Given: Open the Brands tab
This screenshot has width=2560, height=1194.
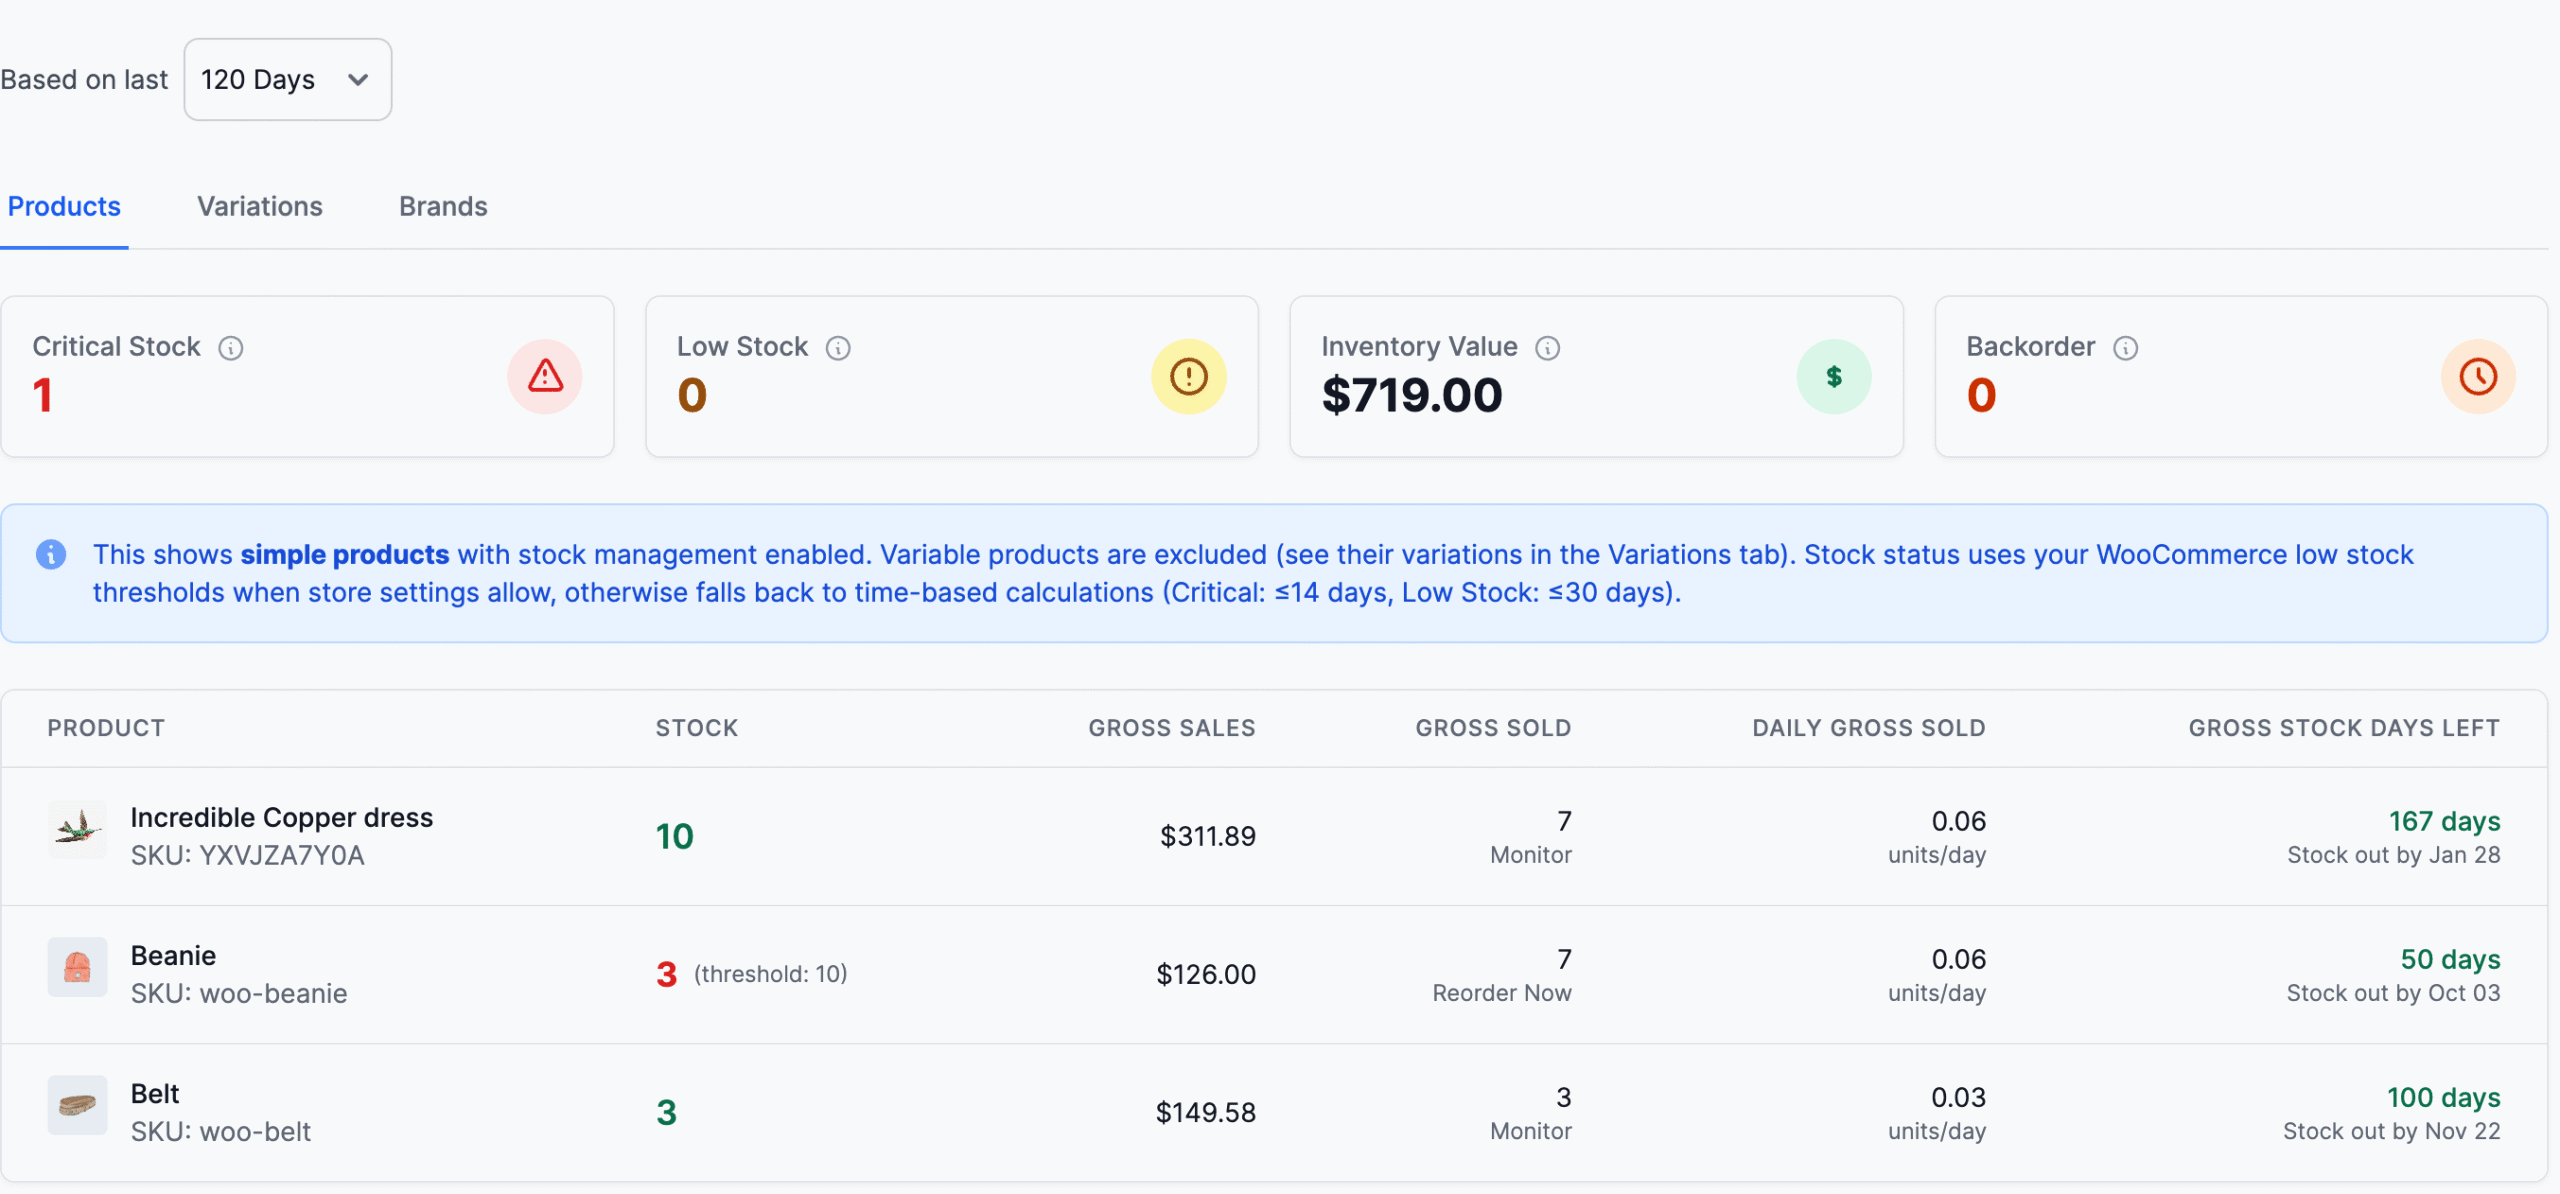Looking at the screenshot, I should click(x=443, y=207).
